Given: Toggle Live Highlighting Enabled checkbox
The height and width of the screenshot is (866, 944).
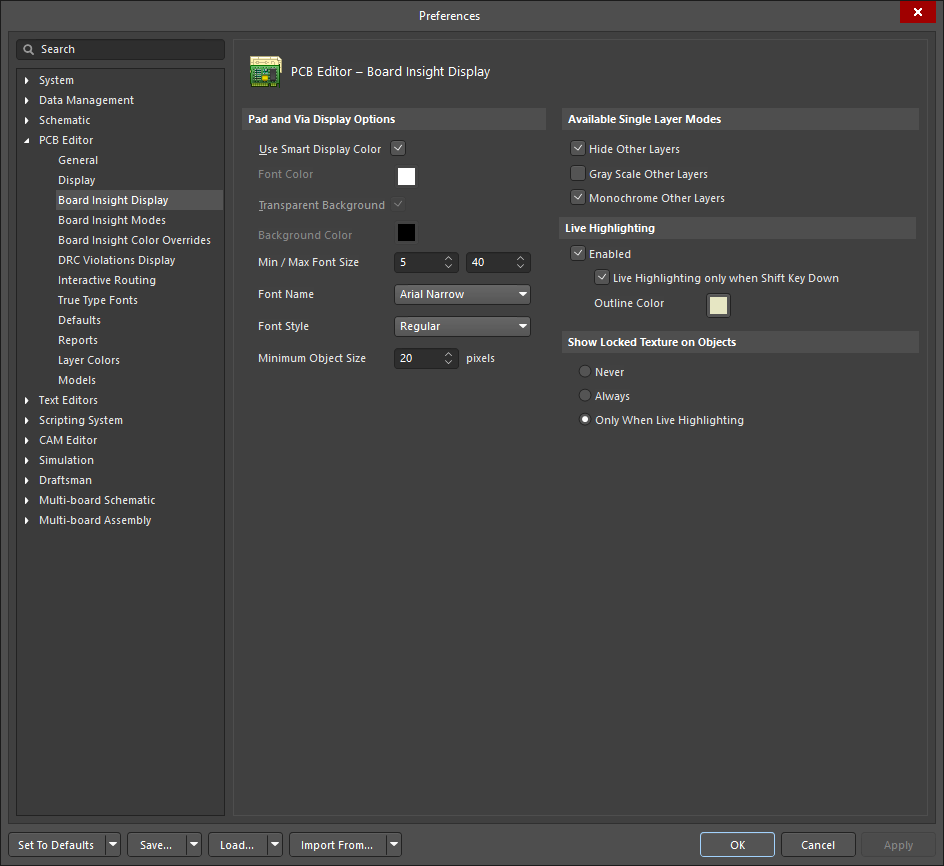Looking at the screenshot, I should [578, 253].
